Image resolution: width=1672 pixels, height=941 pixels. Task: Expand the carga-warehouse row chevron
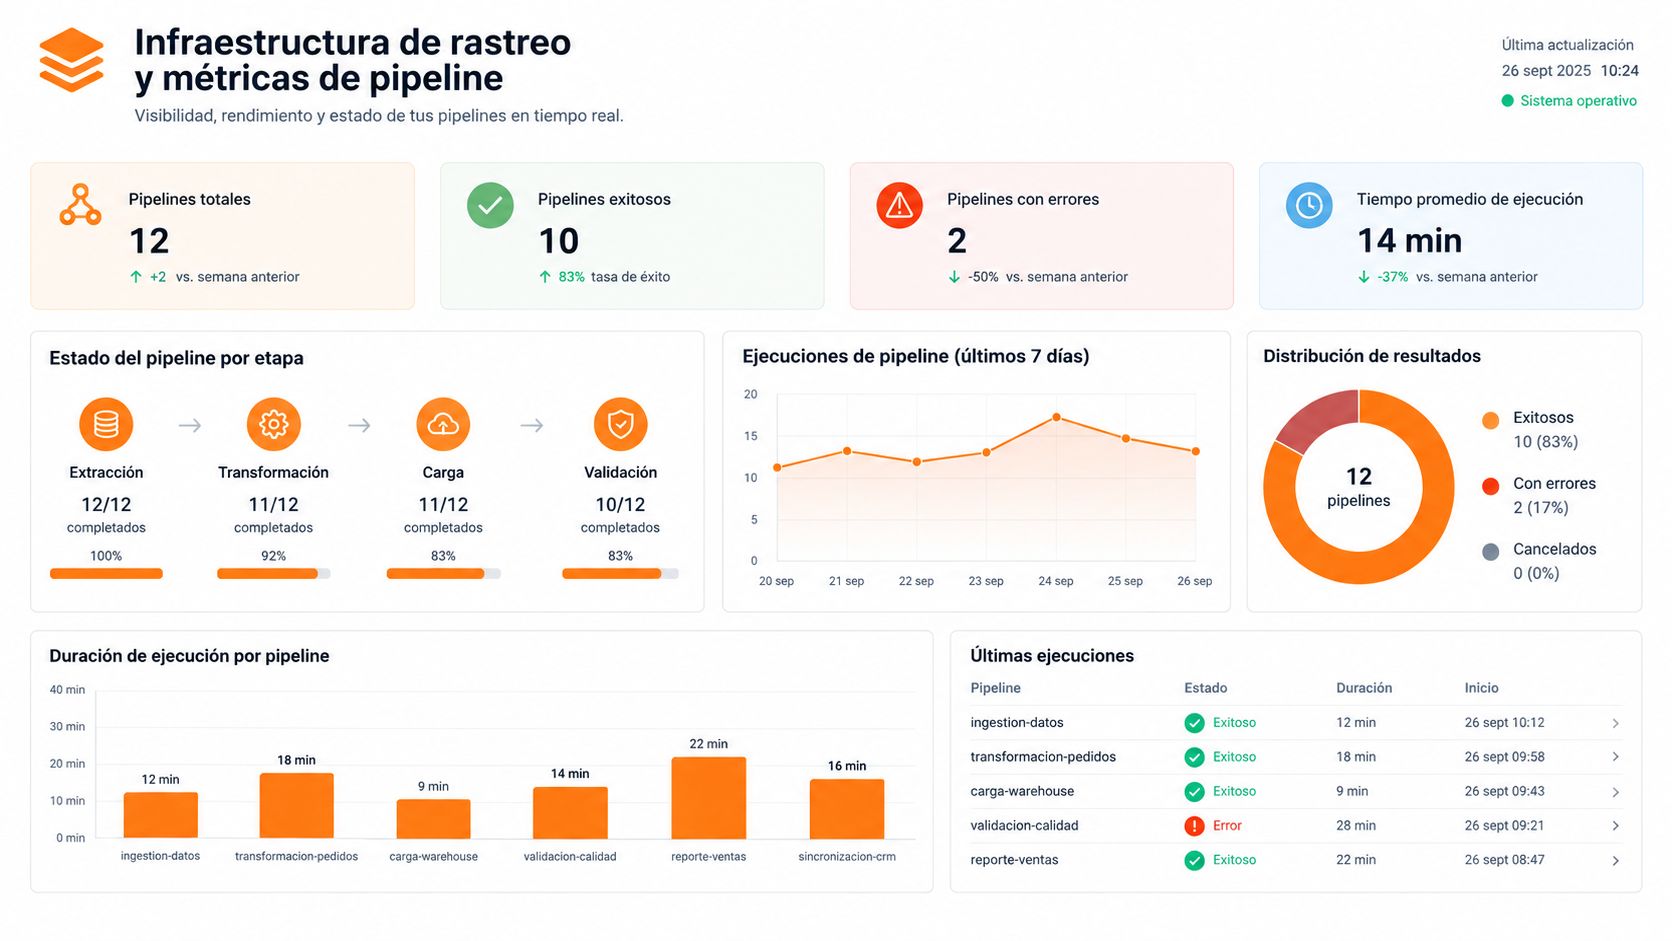click(1615, 792)
